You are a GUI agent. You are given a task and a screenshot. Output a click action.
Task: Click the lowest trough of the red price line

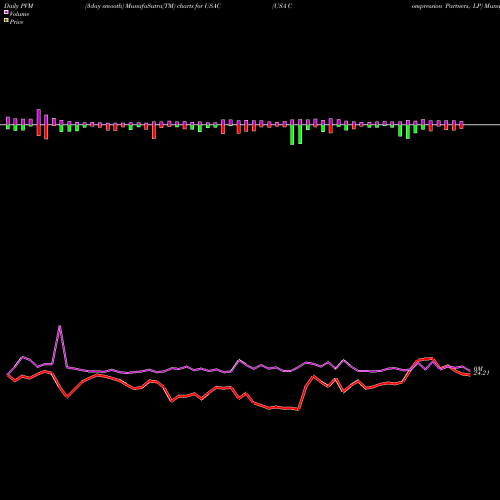pyautogui.click(x=298, y=410)
